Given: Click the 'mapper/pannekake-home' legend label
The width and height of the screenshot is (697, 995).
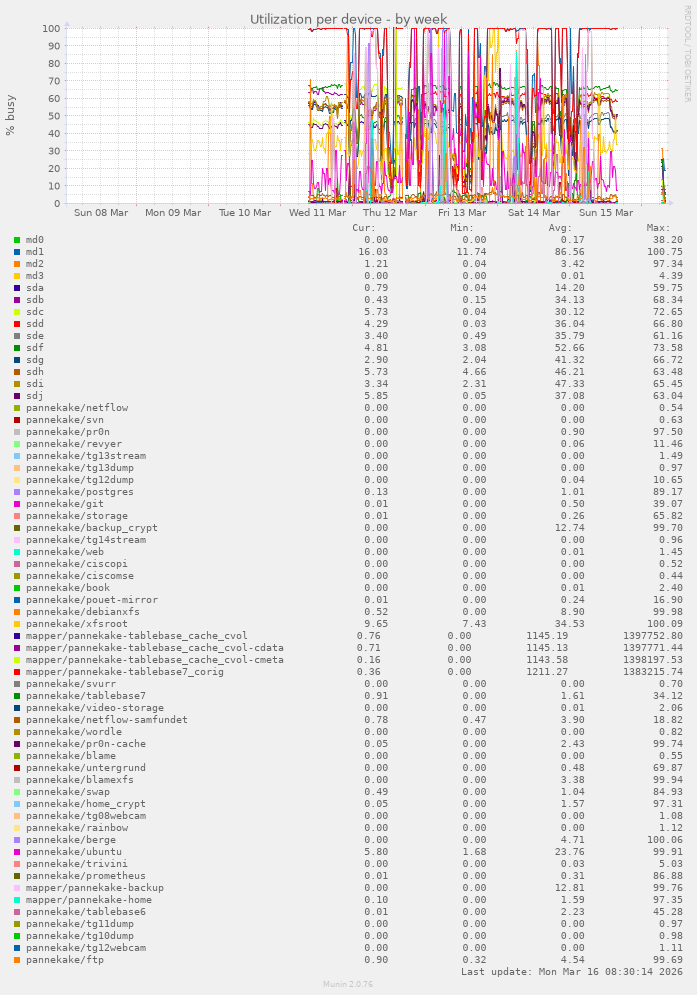Looking at the screenshot, I should [89, 900].
